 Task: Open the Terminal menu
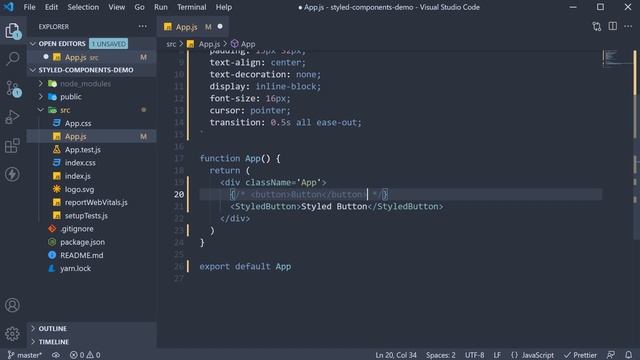pyautogui.click(x=191, y=7)
